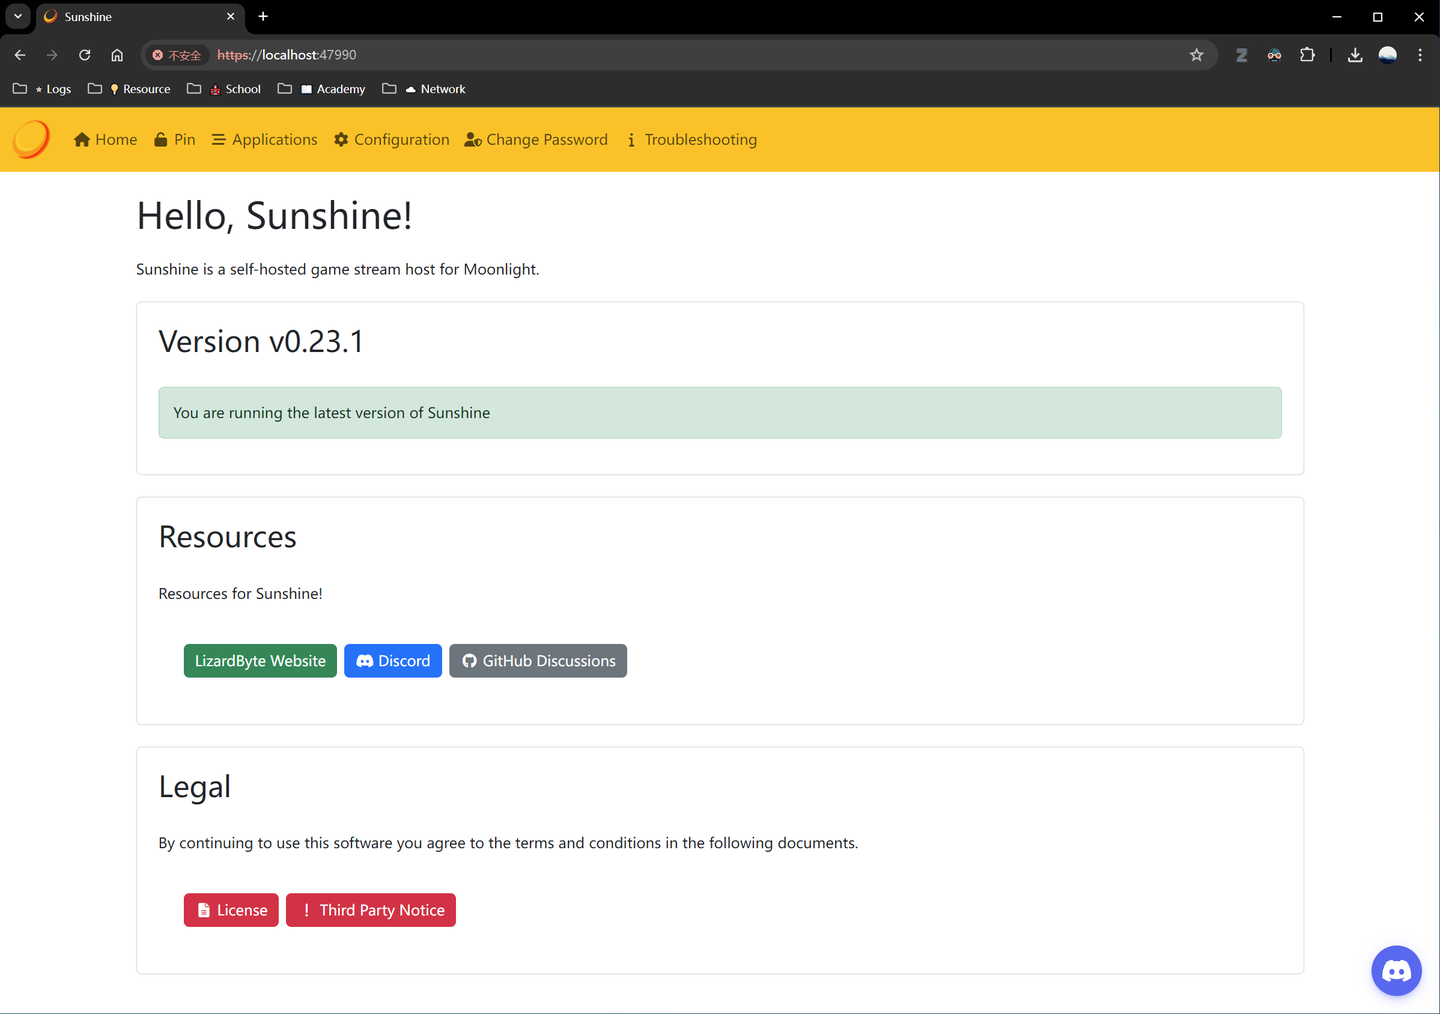This screenshot has height=1014, width=1440.
Task: Click the 'Resources for Sunshine!' text
Action: (x=240, y=594)
